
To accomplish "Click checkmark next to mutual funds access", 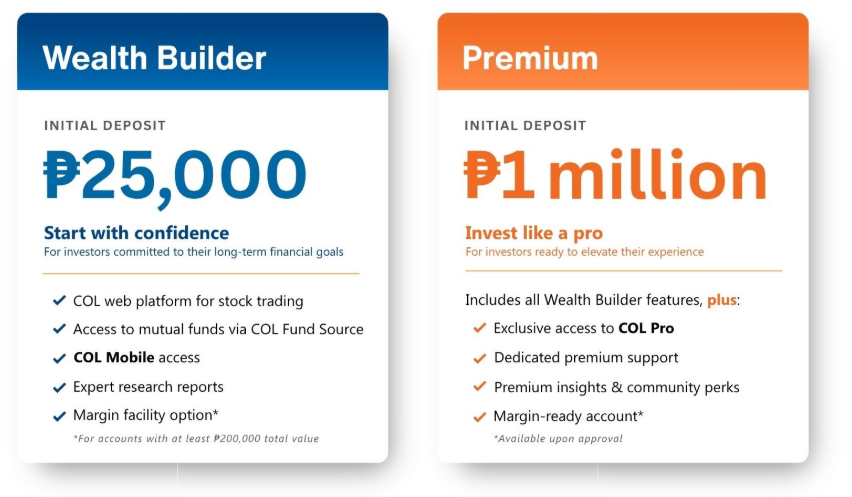I will (58, 329).
